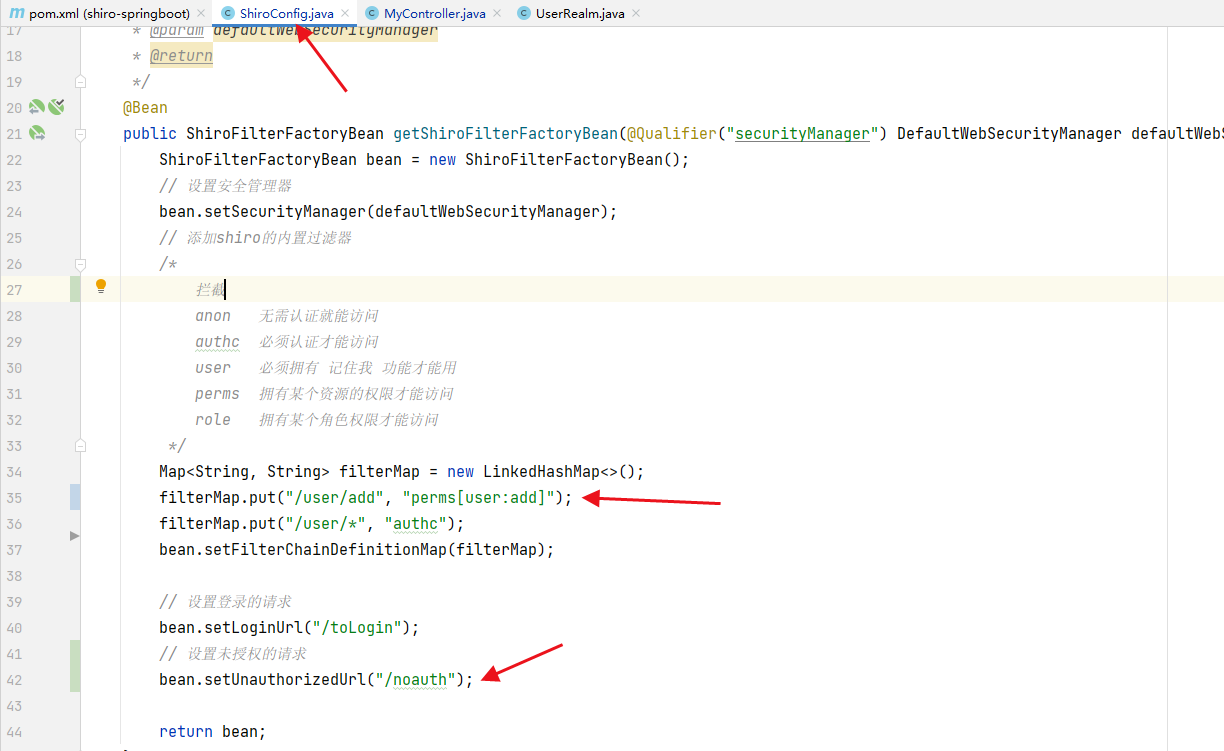Click the "securityManager" string literal
The height and width of the screenshot is (751, 1224).
[x=802, y=133]
